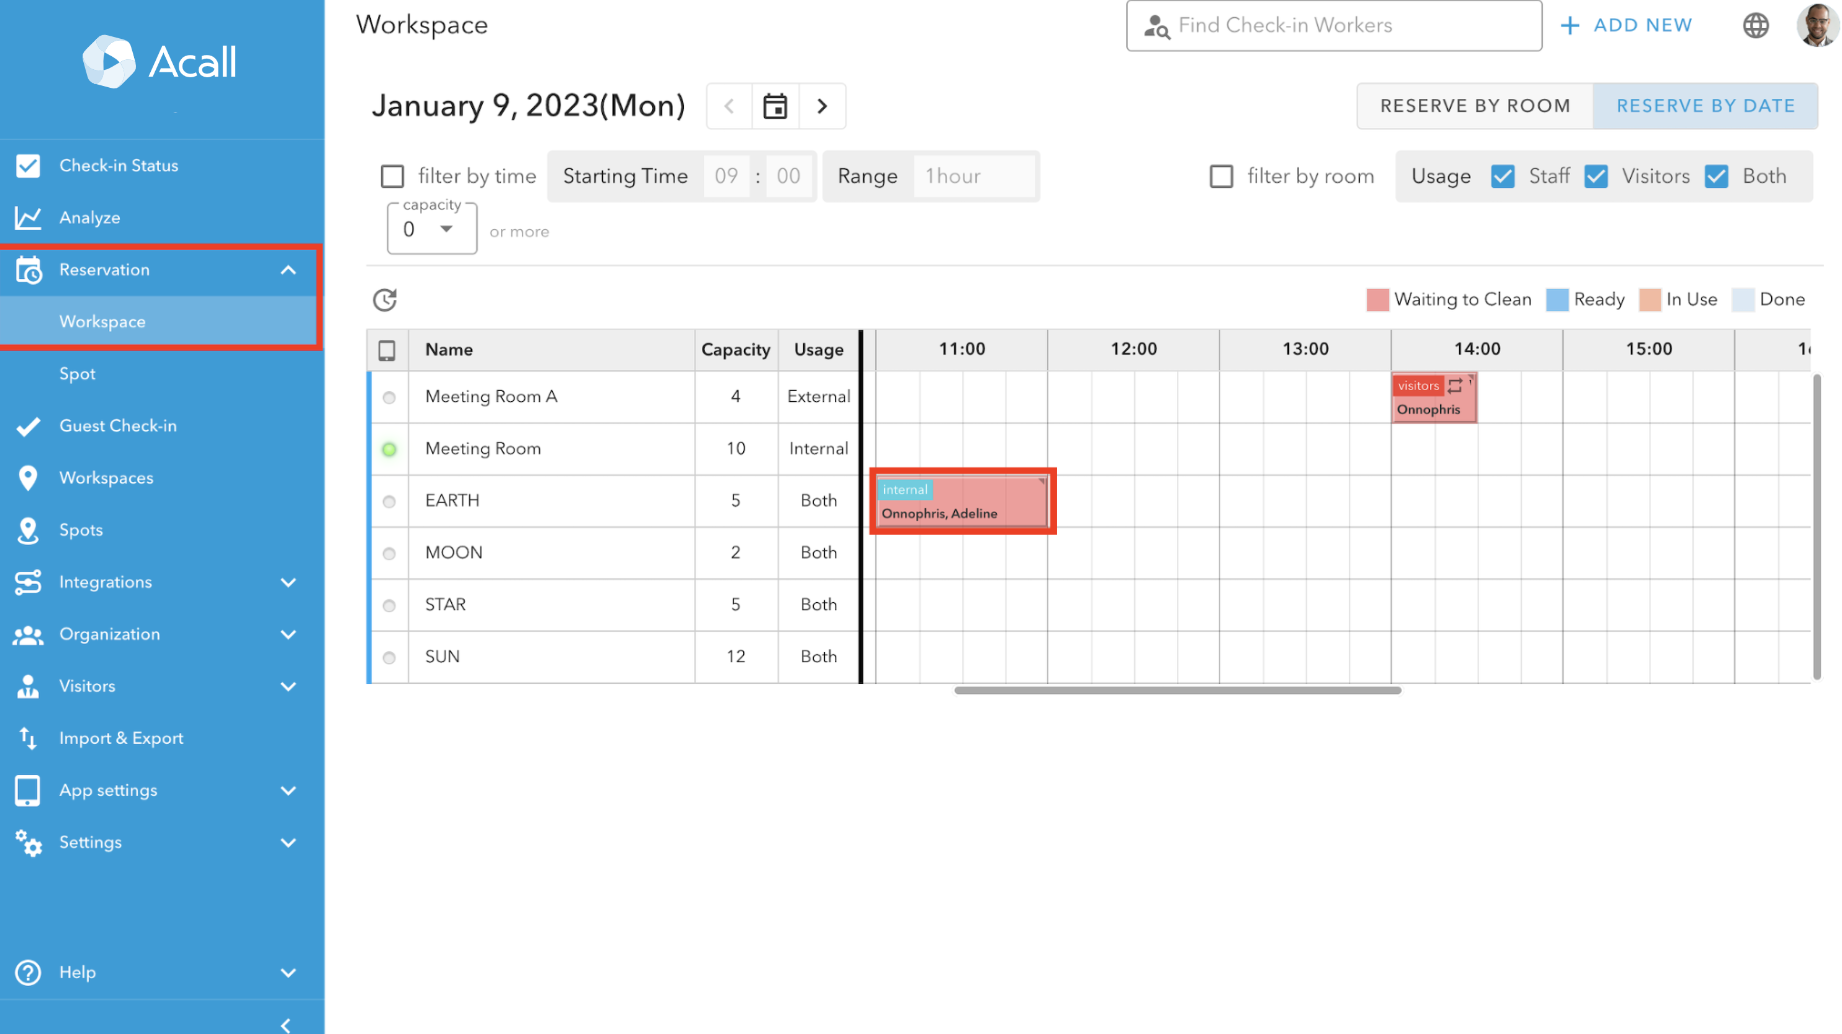Uncheck the Staff usage checkbox
This screenshot has height=1034, width=1842.
click(x=1502, y=177)
